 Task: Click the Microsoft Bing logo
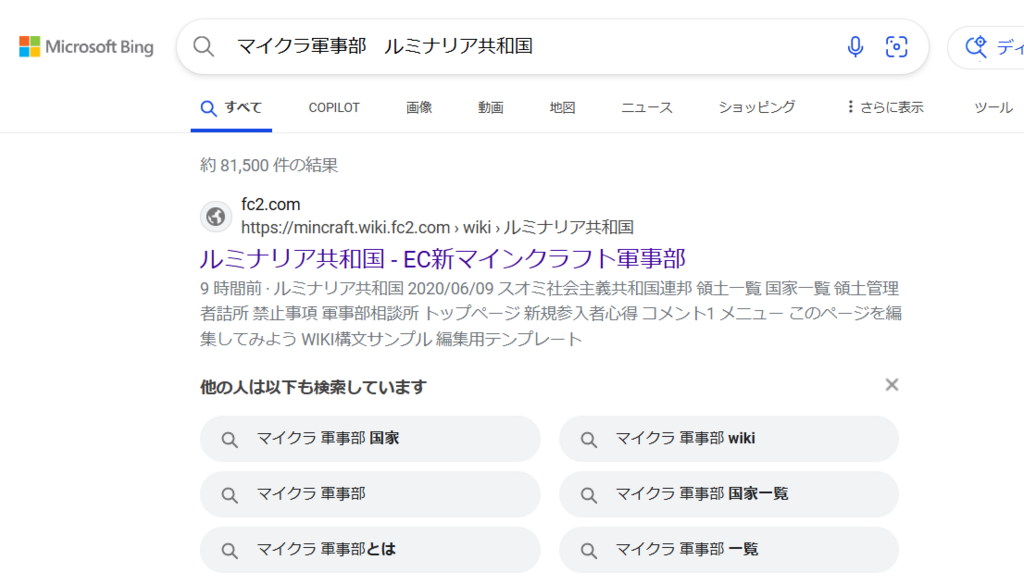(x=86, y=47)
